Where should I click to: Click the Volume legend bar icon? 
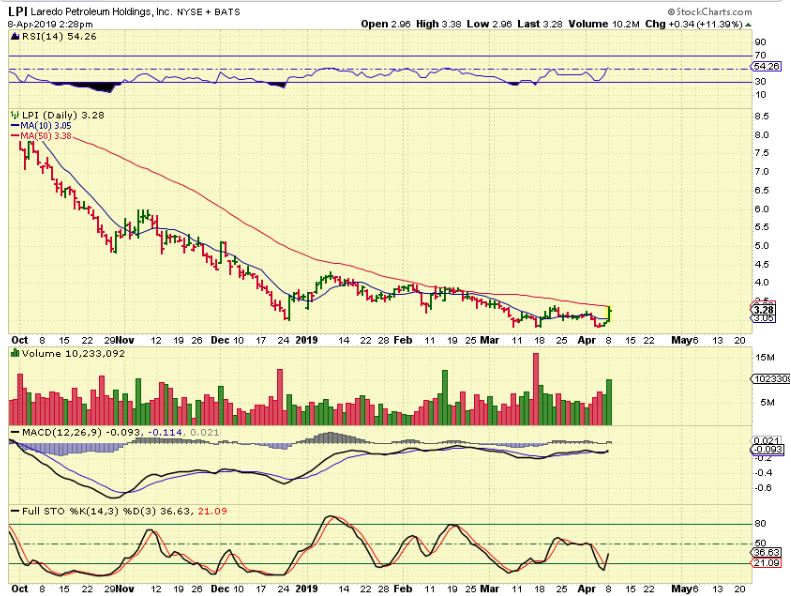pos(15,353)
